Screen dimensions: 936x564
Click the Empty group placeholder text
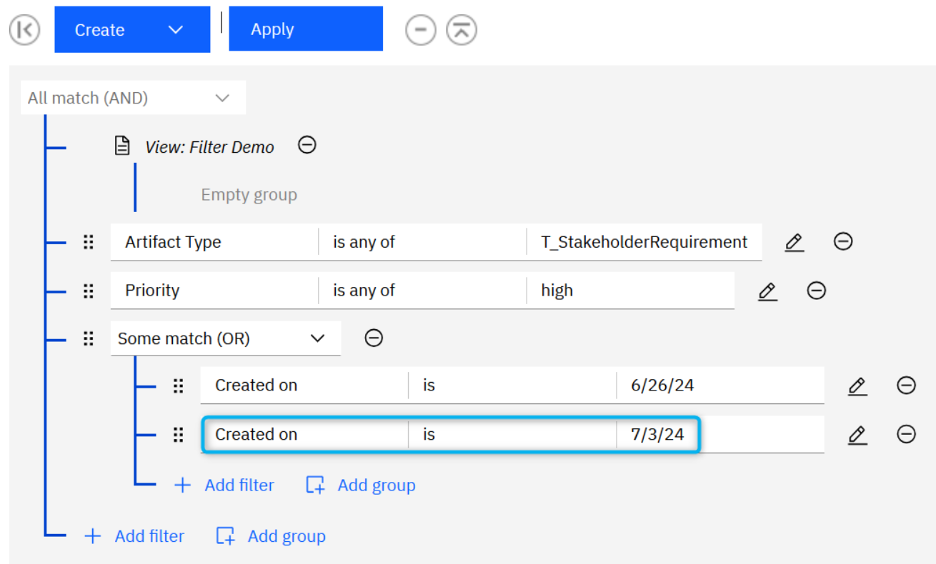[249, 195]
